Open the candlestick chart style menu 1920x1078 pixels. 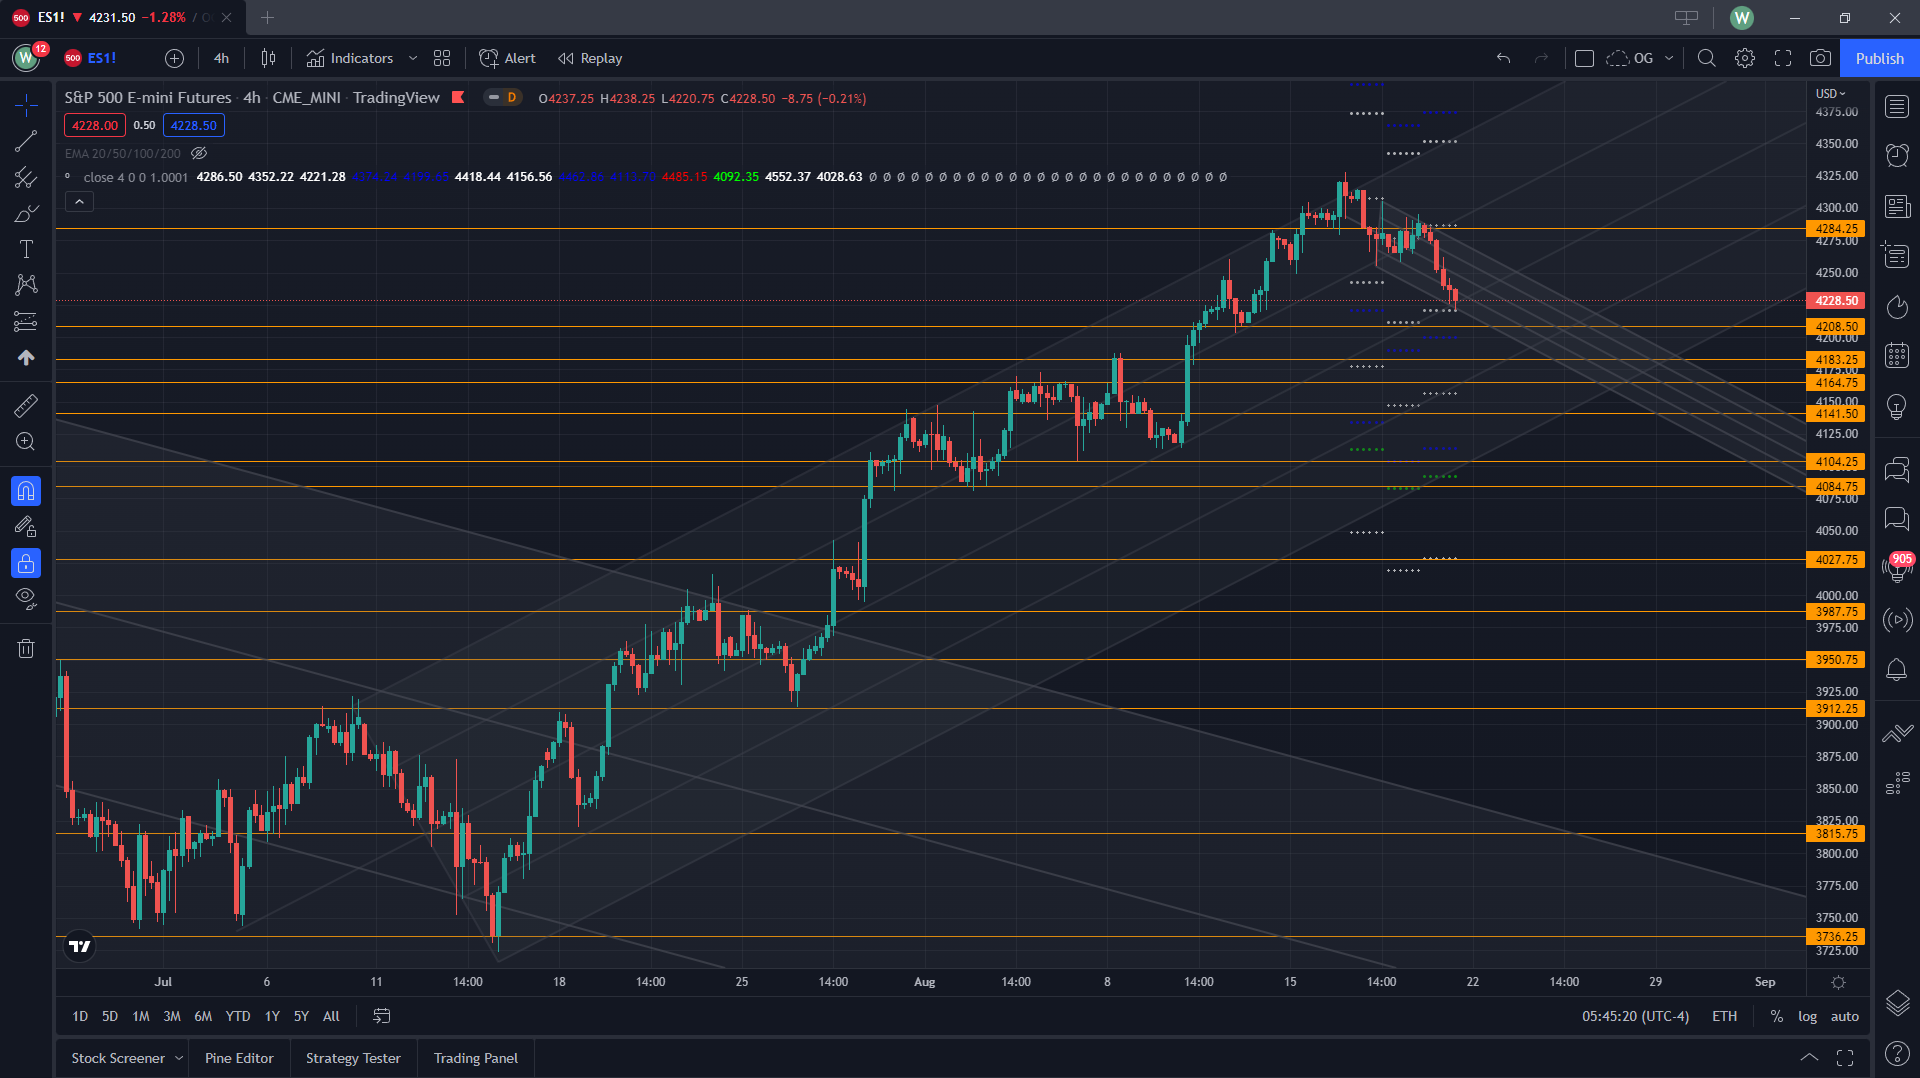tap(268, 58)
